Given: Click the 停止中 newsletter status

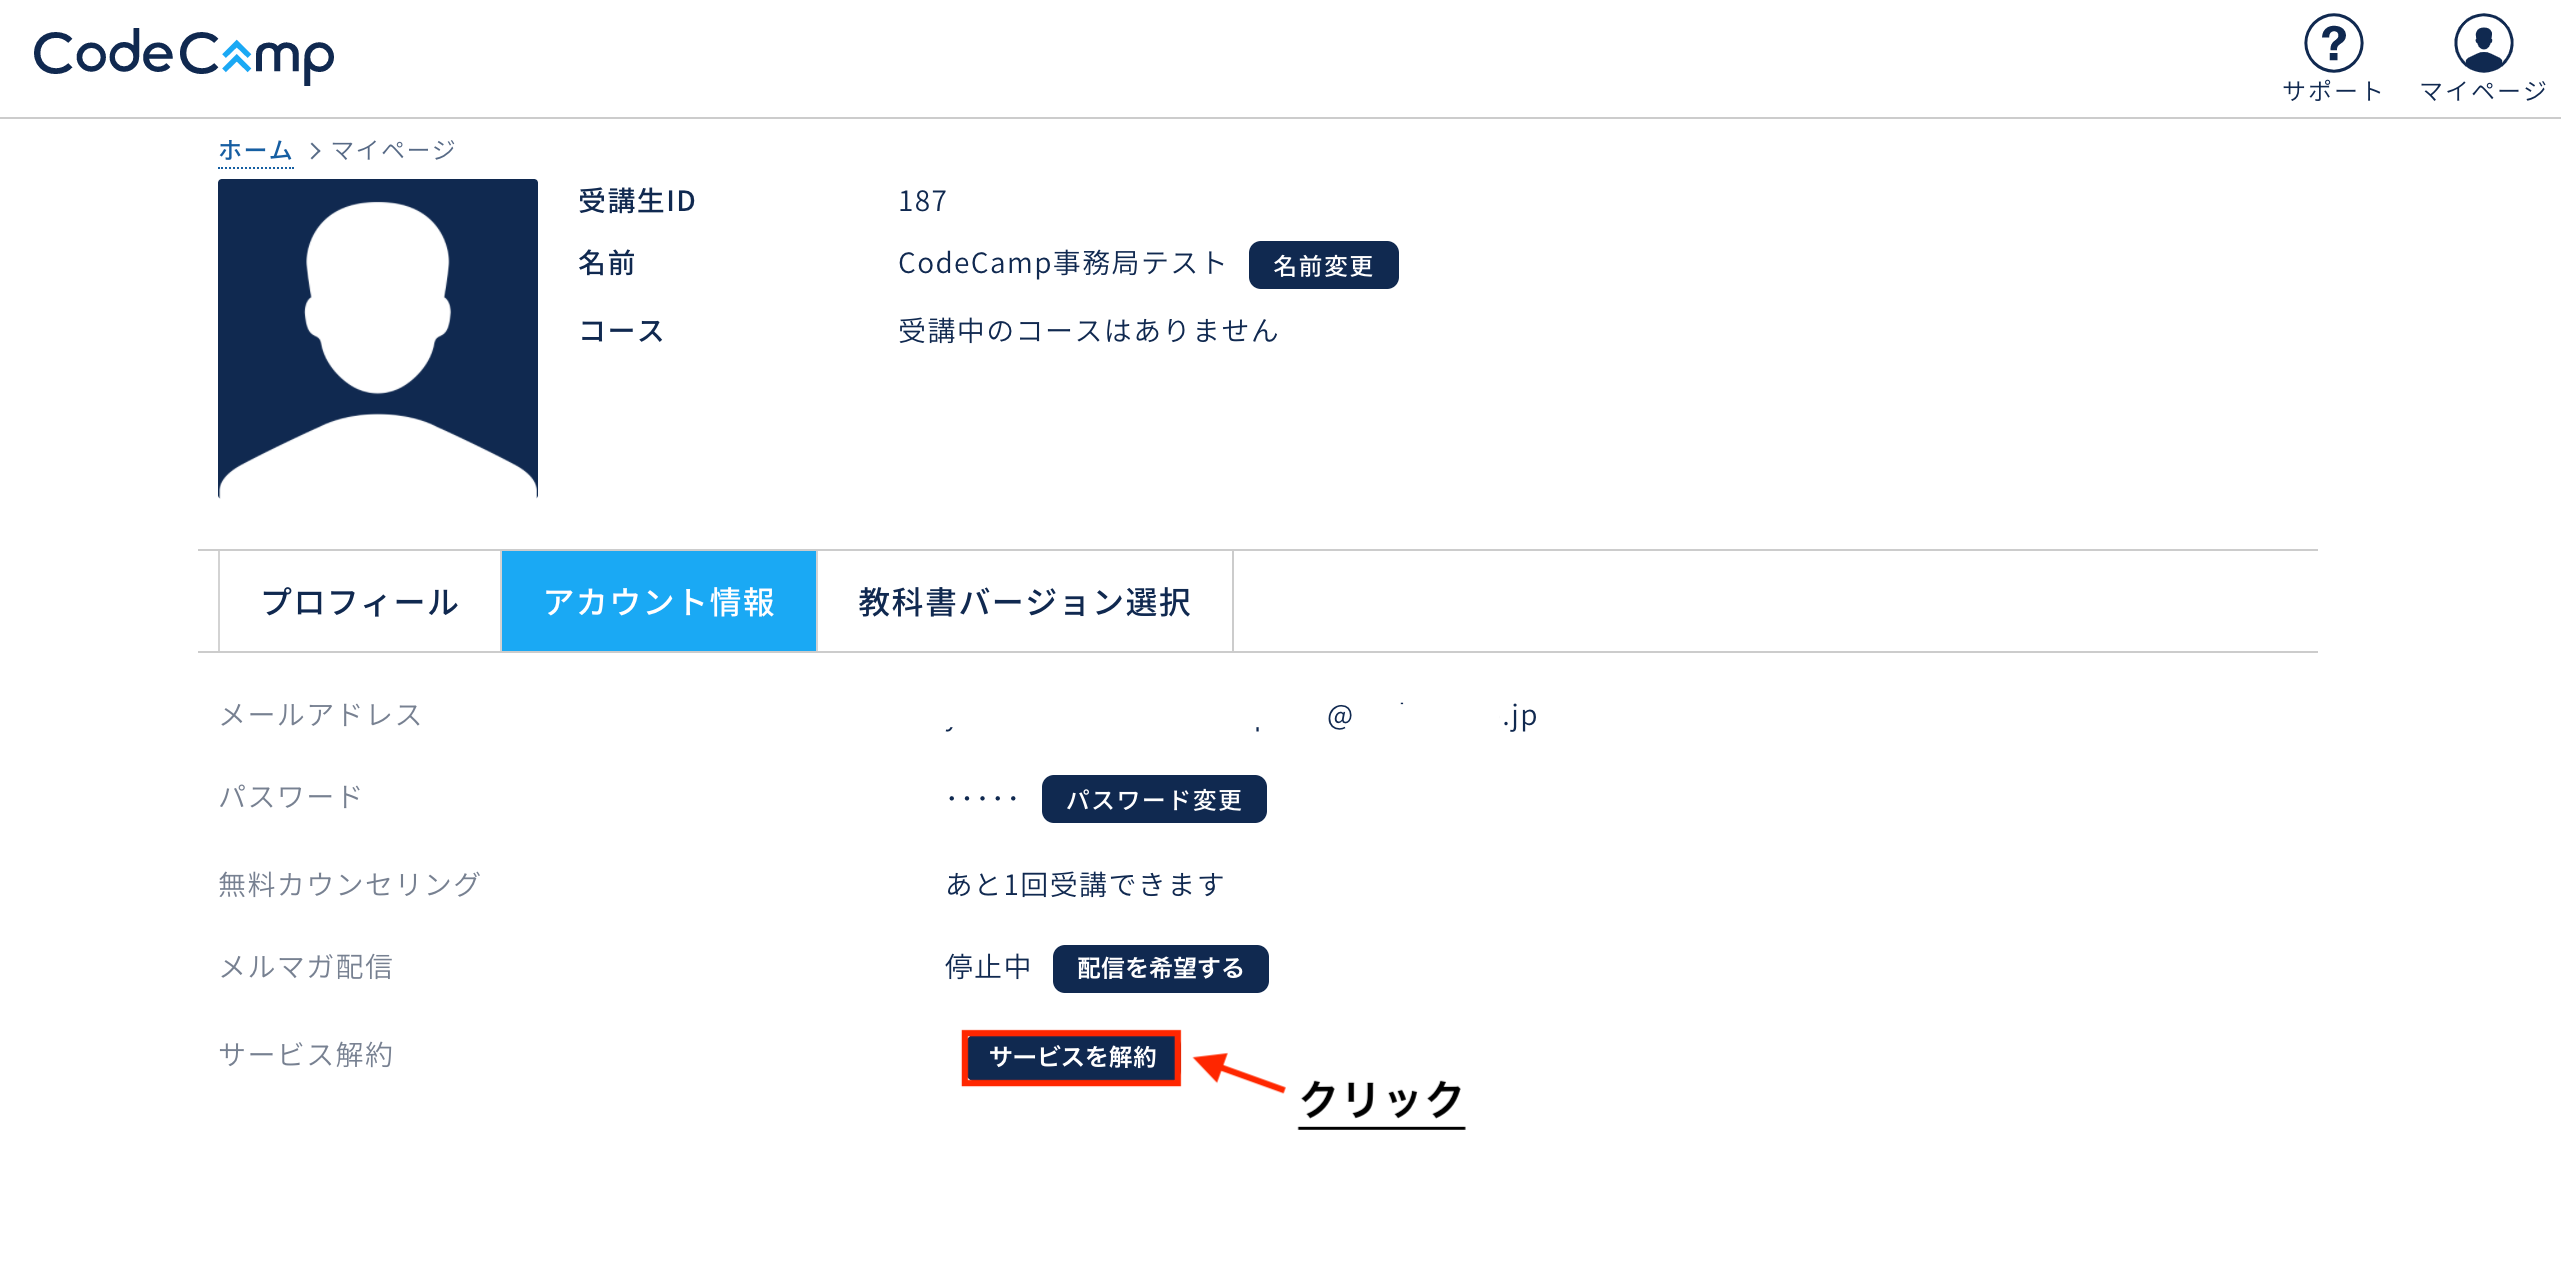Looking at the screenshot, I should (988, 967).
